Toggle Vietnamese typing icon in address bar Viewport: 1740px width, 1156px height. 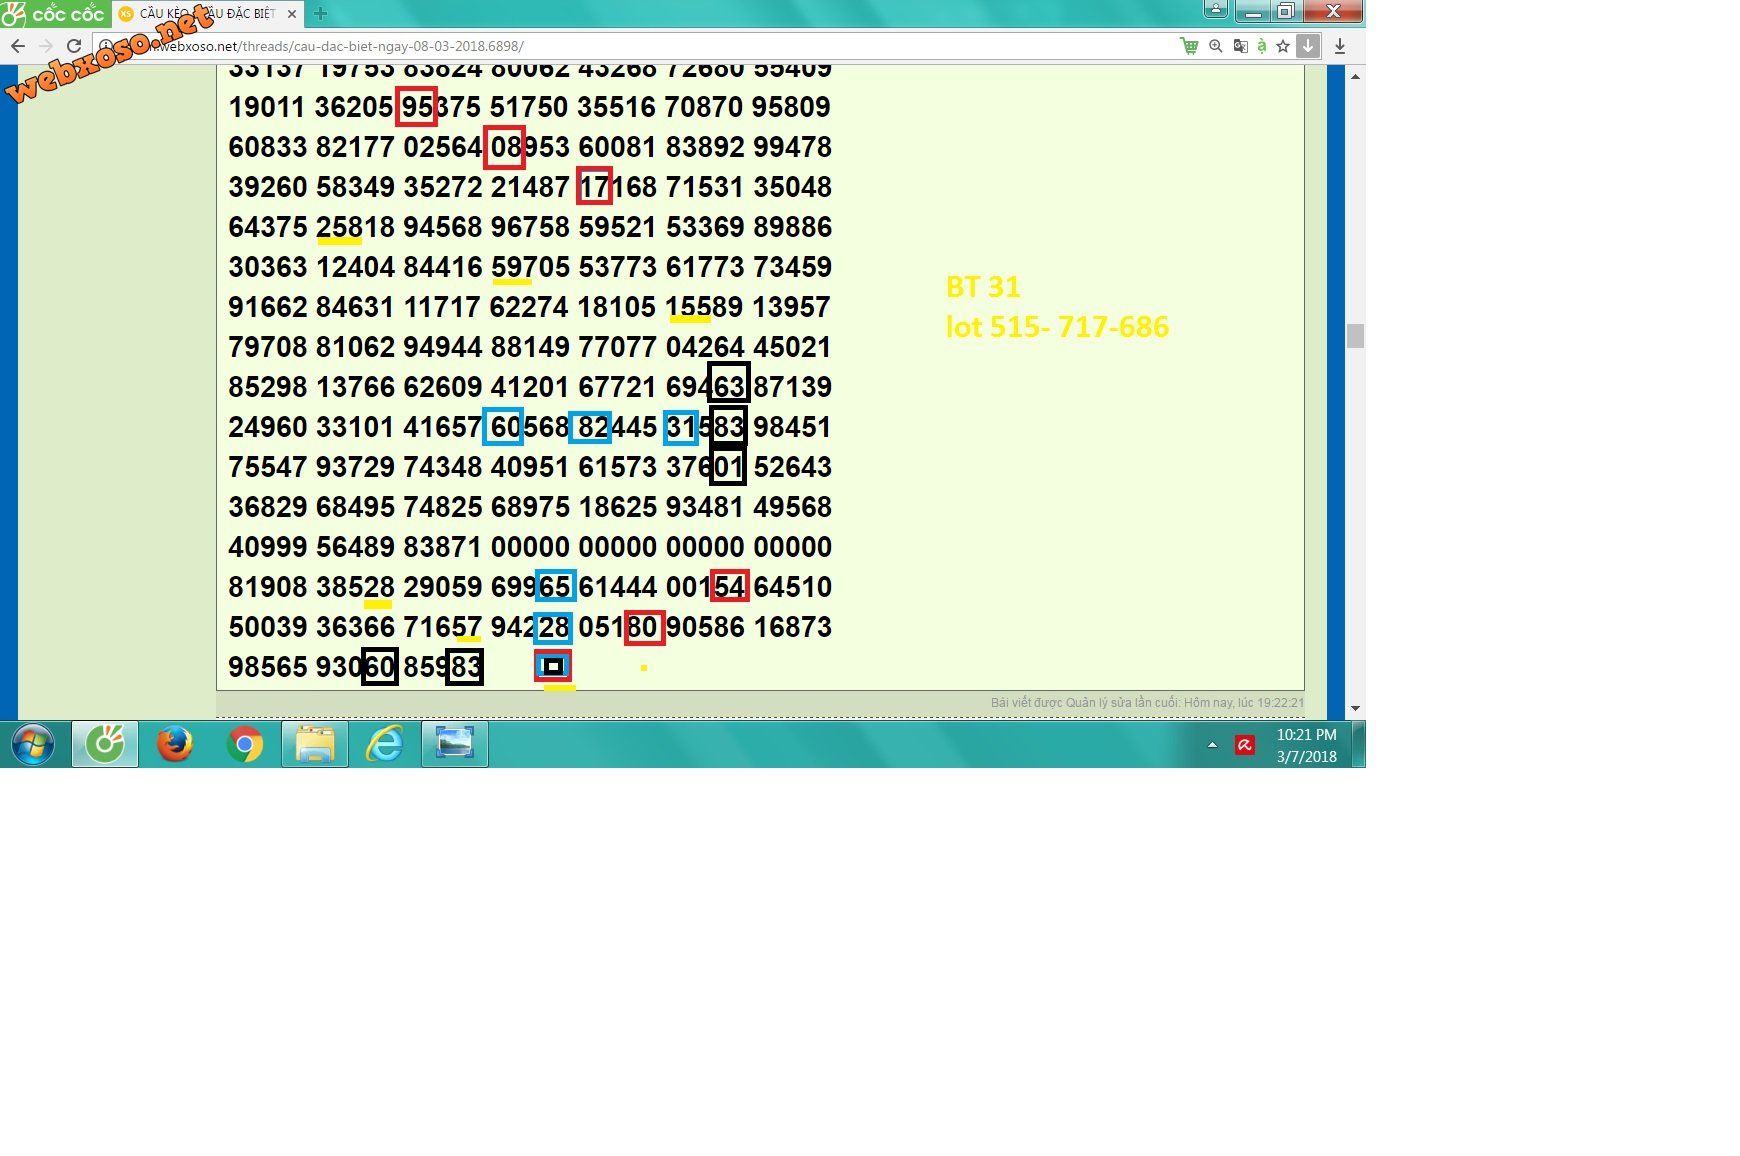[x=1262, y=46]
